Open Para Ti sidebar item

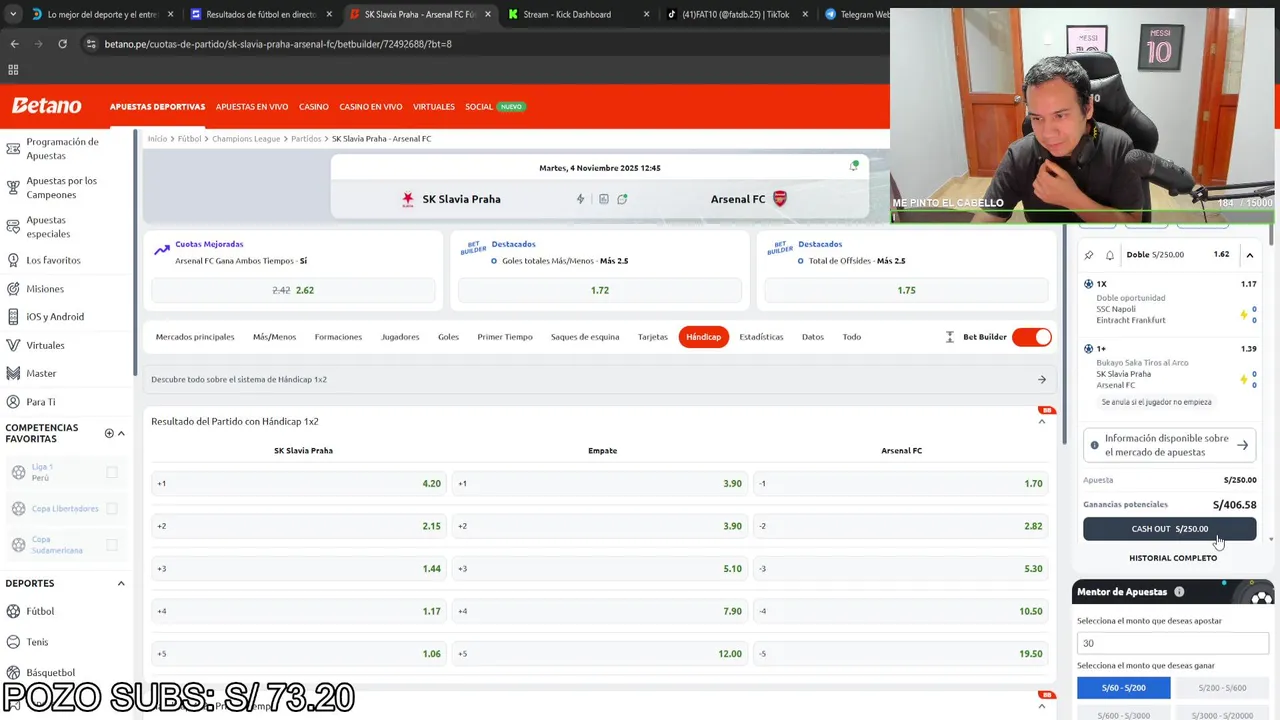pos(41,402)
